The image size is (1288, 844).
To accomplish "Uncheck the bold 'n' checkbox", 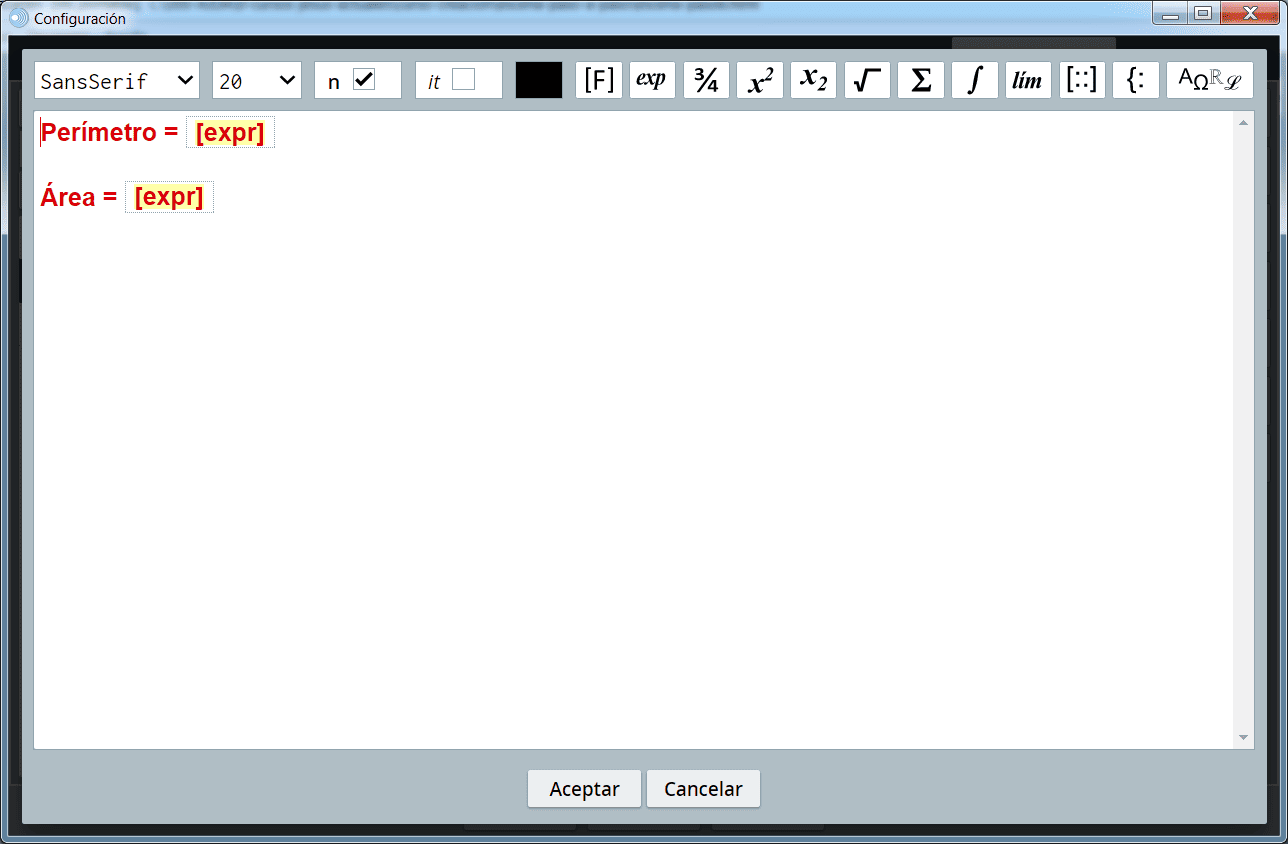I will tap(364, 80).
